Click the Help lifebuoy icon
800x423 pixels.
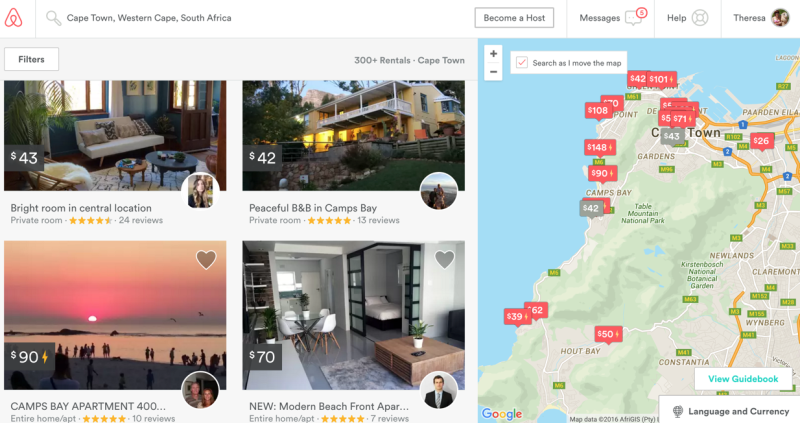pos(700,18)
